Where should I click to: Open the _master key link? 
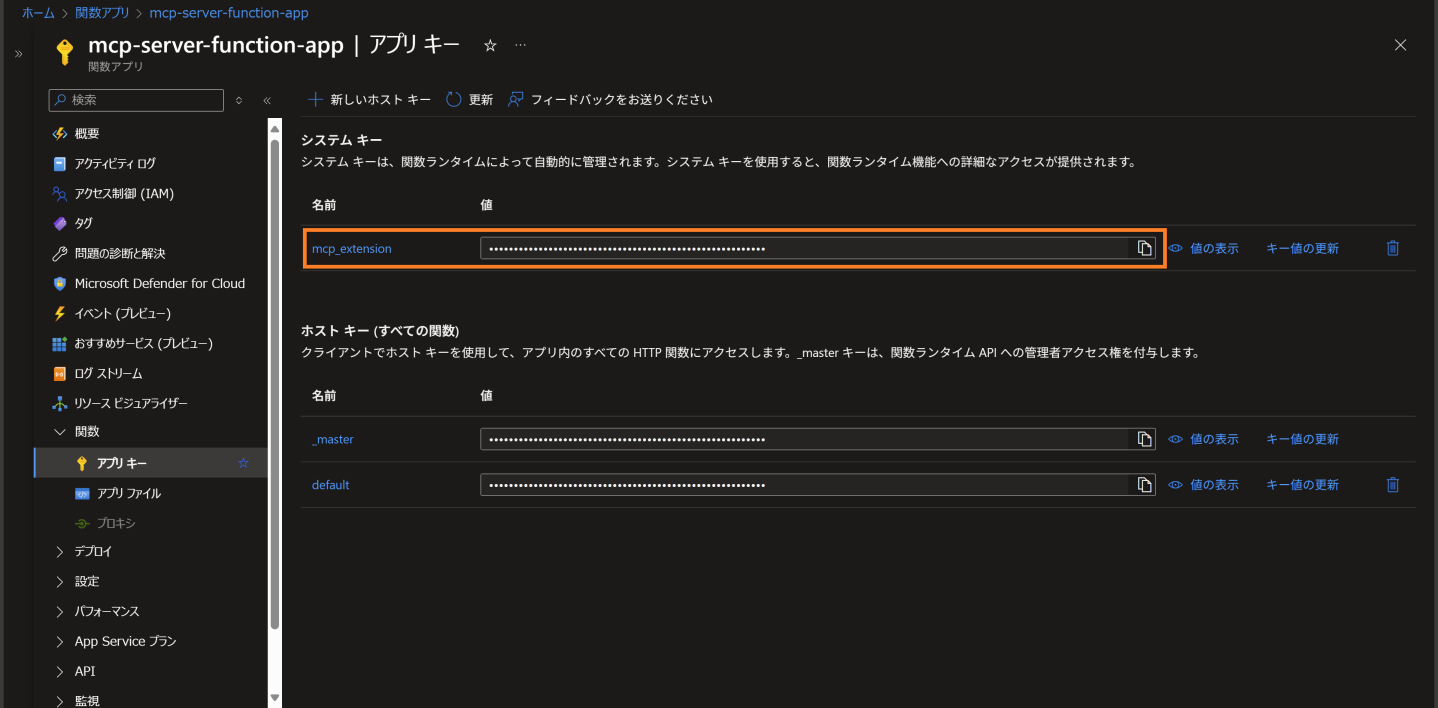pyautogui.click(x=333, y=439)
